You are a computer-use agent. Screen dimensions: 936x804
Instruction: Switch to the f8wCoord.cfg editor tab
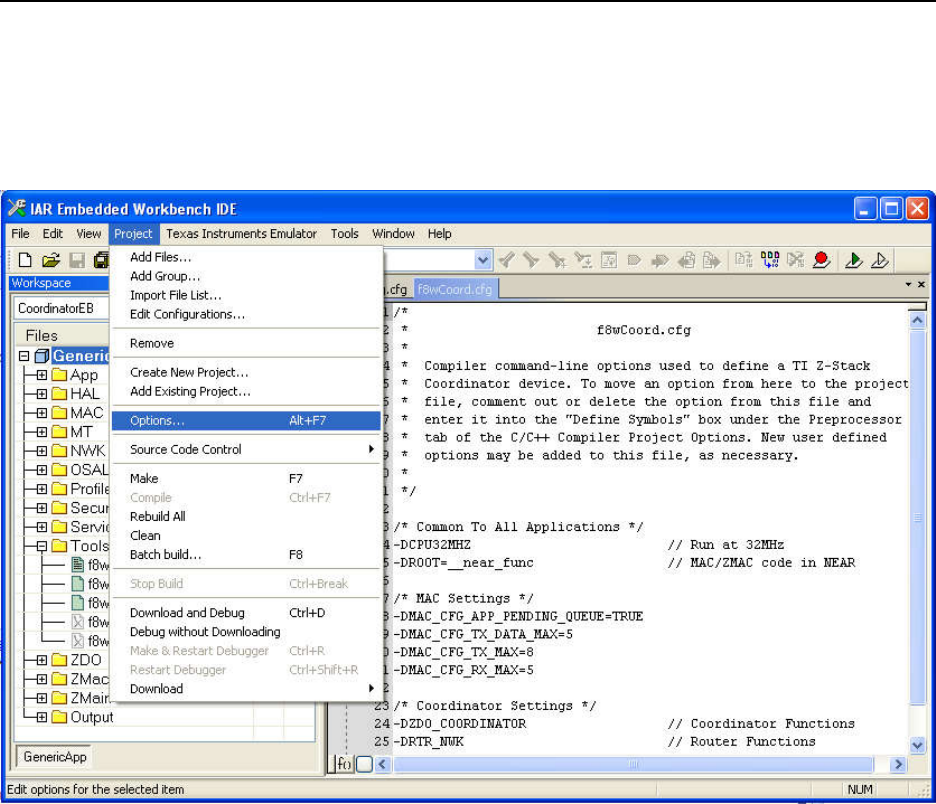click(x=454, y=289)
